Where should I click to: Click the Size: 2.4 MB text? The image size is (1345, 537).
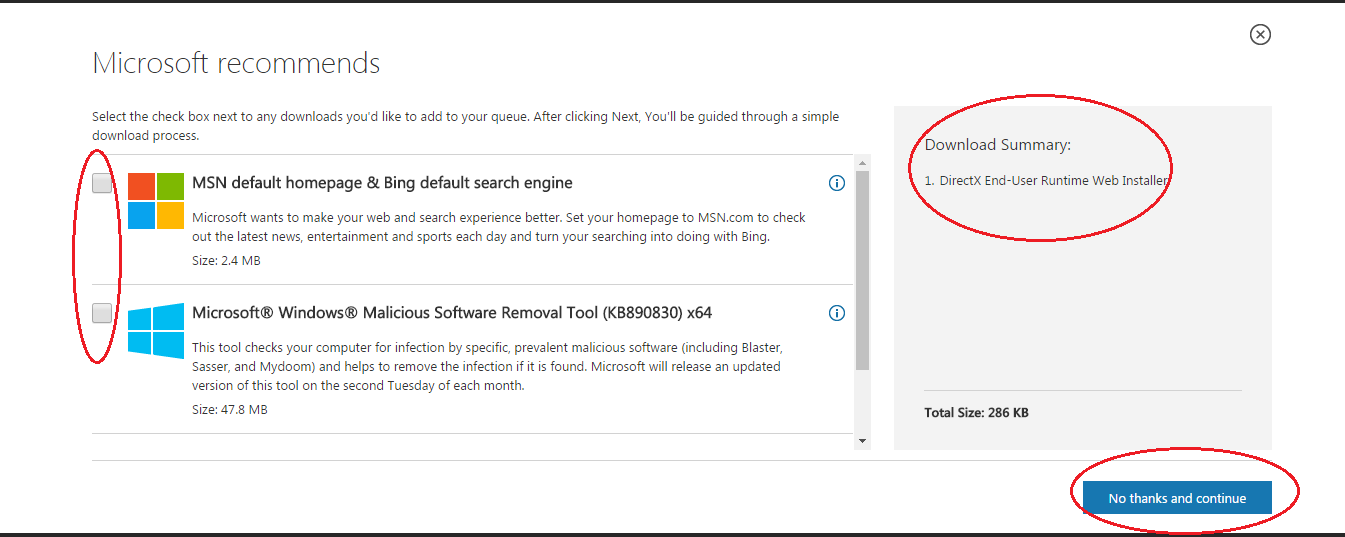tap(226, 261)
